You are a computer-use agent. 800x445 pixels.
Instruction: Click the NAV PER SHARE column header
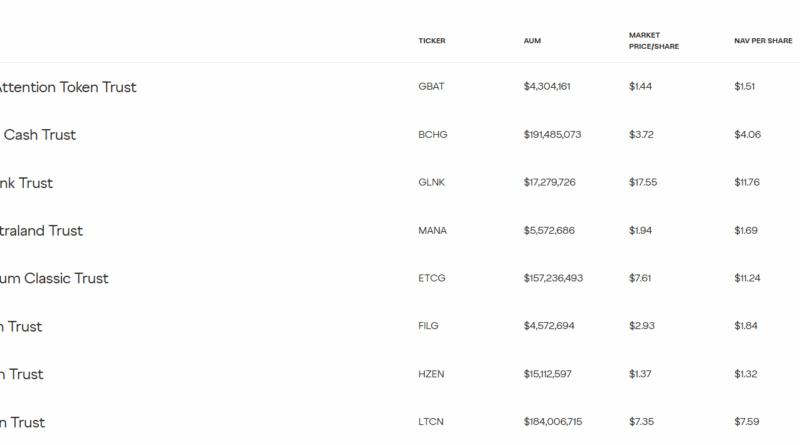[x=763, y=41]
